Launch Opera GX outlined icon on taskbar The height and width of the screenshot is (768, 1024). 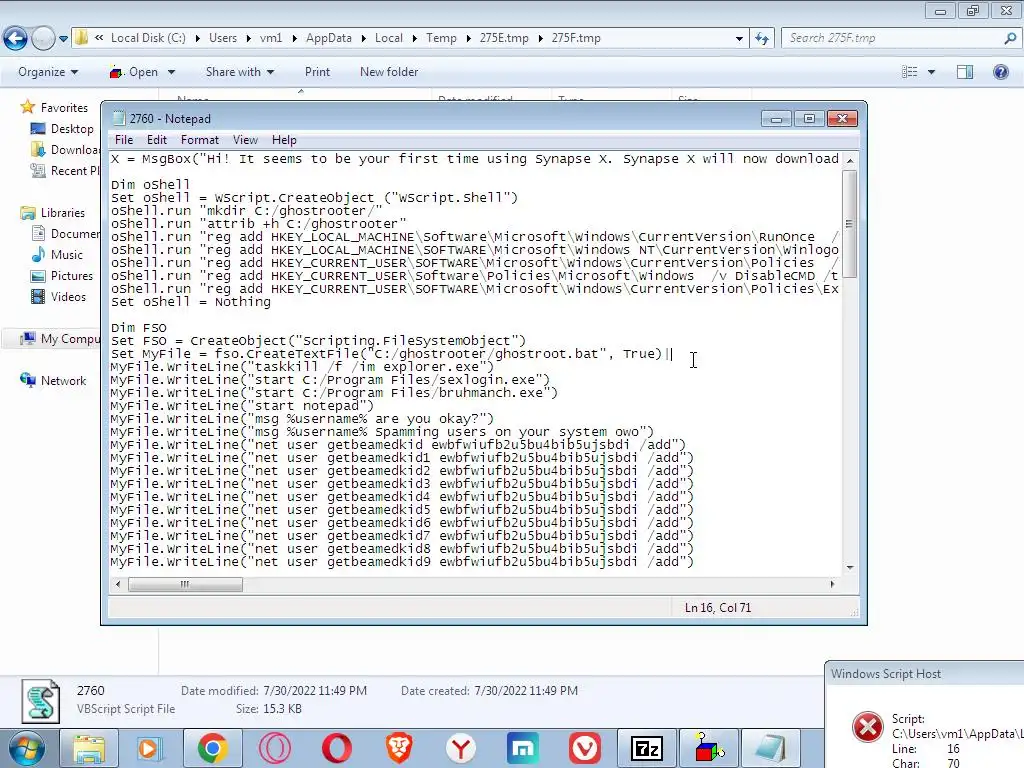click(x=275, y=748)
